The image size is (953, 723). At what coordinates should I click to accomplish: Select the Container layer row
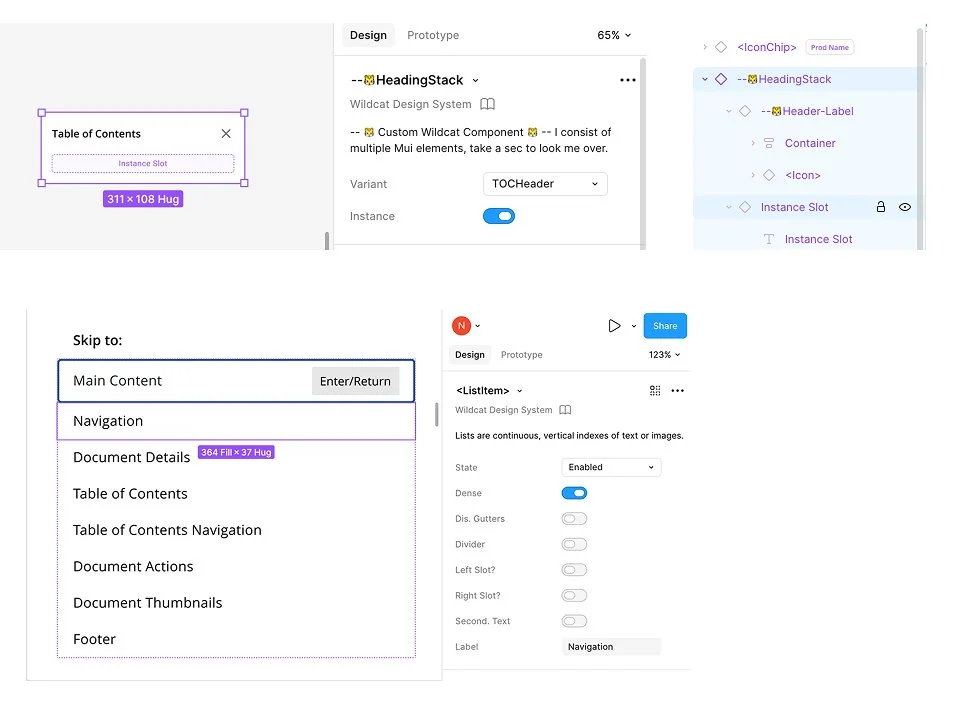tap(805, 143)
